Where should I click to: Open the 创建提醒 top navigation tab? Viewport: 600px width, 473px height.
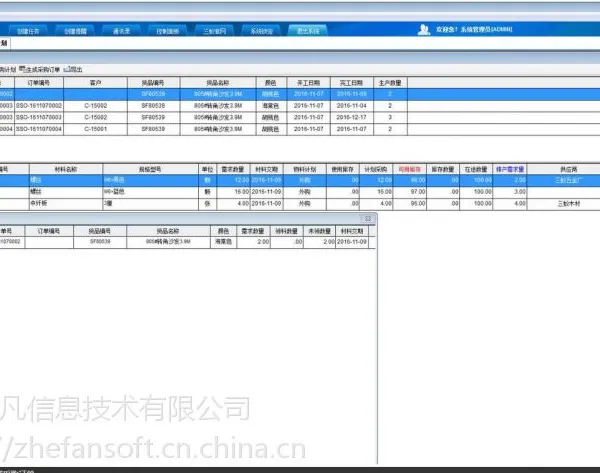tap(75, 31)
